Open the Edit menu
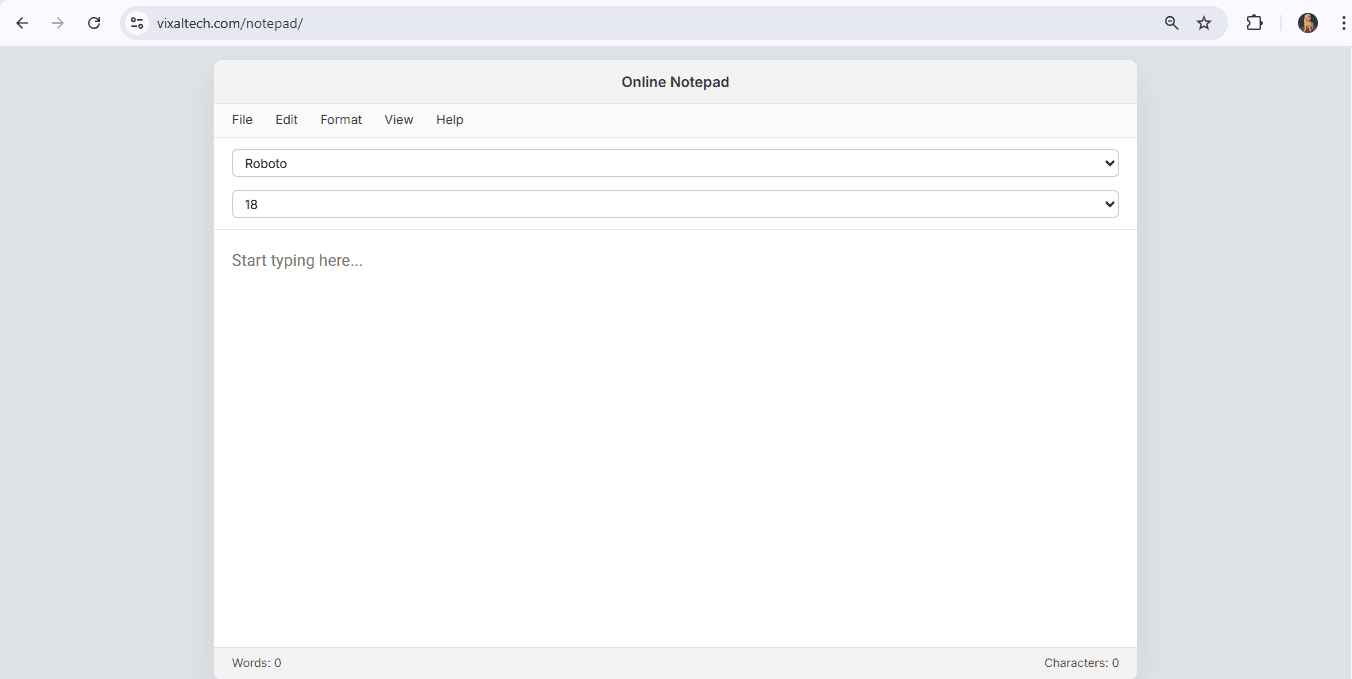The height and width of the screenshot is (679, 1352). [286, 119]
